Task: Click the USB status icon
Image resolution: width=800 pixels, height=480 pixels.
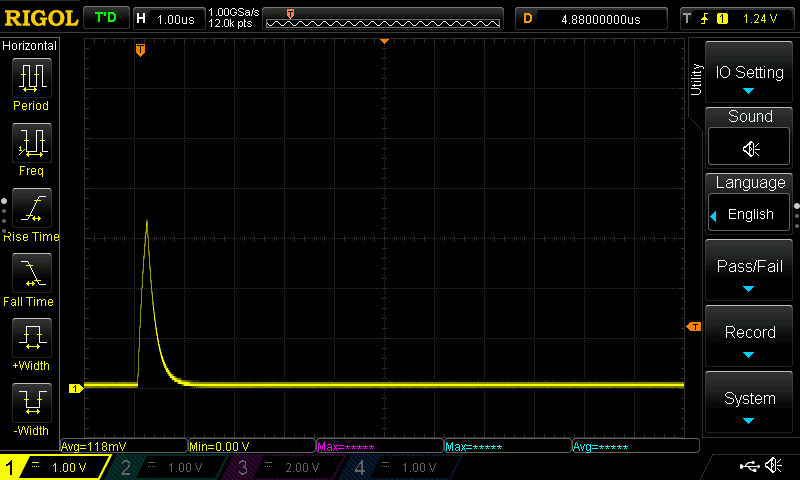Action: [748, 466]
